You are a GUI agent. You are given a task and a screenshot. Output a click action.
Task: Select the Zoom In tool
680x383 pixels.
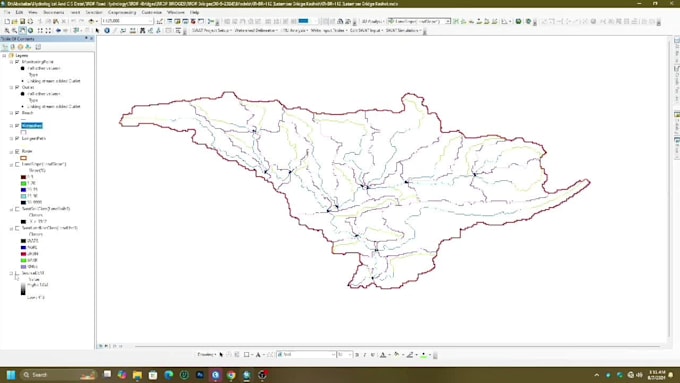coord(7,31)
